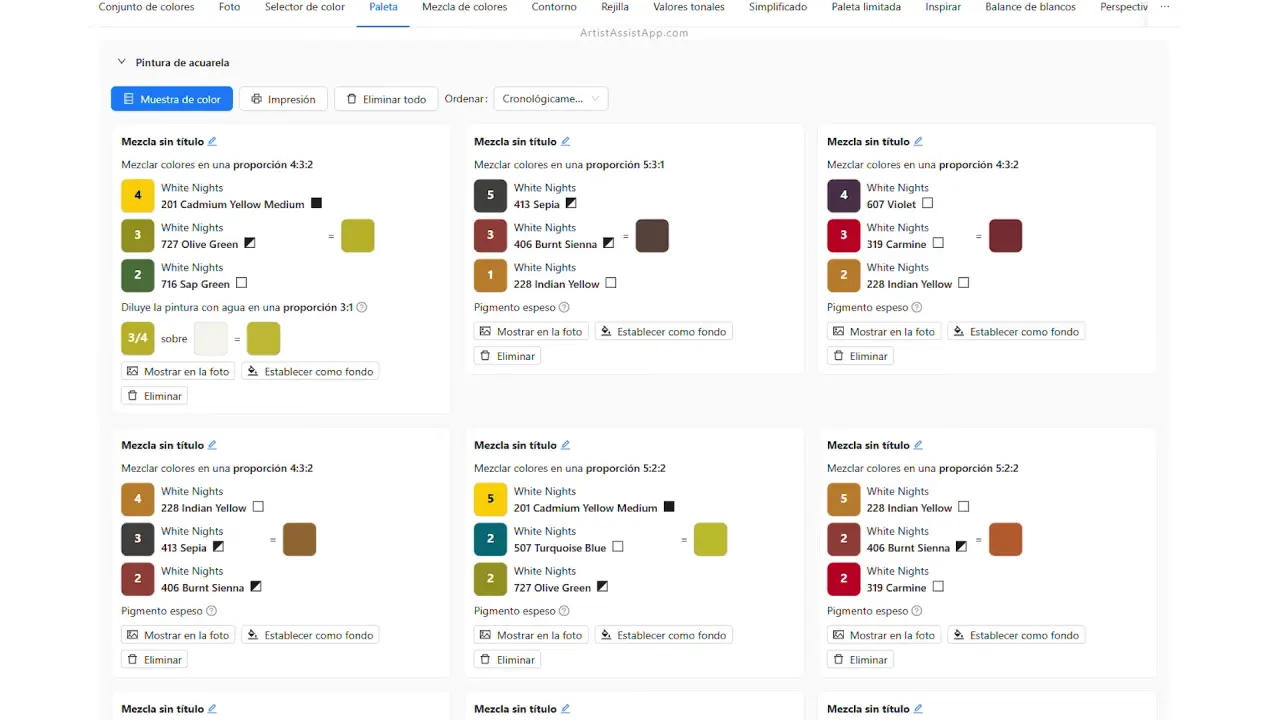This screenshot has width=1280, height=720.
Task: Delete the Sepia 5:3:1 mix with Eliminar
Action: 507,356
